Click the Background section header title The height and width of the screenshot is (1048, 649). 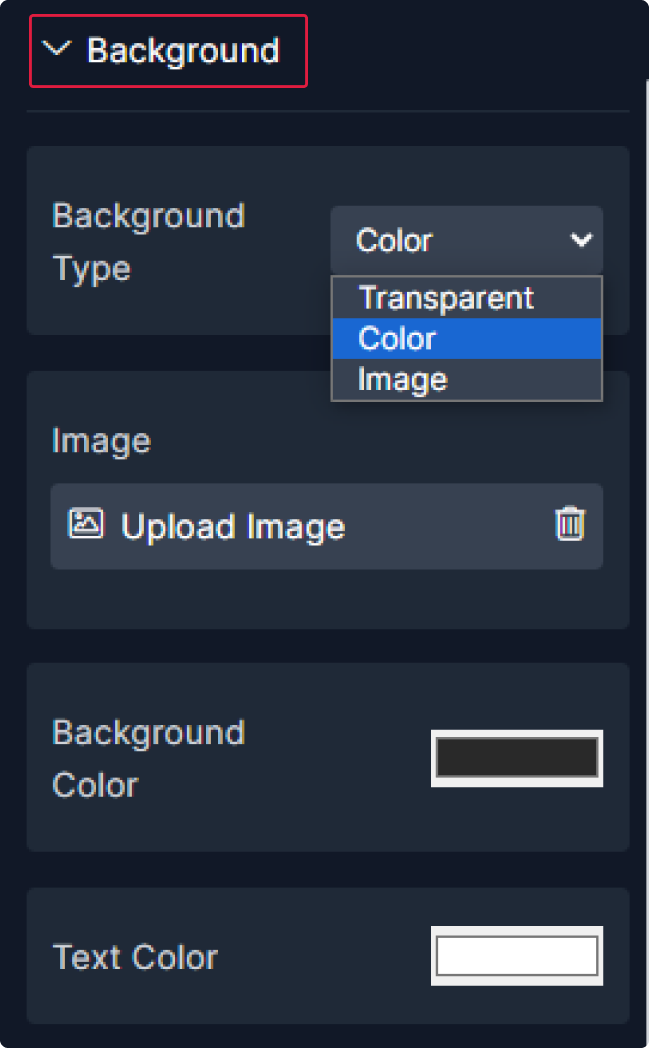(x=183, y=50)
